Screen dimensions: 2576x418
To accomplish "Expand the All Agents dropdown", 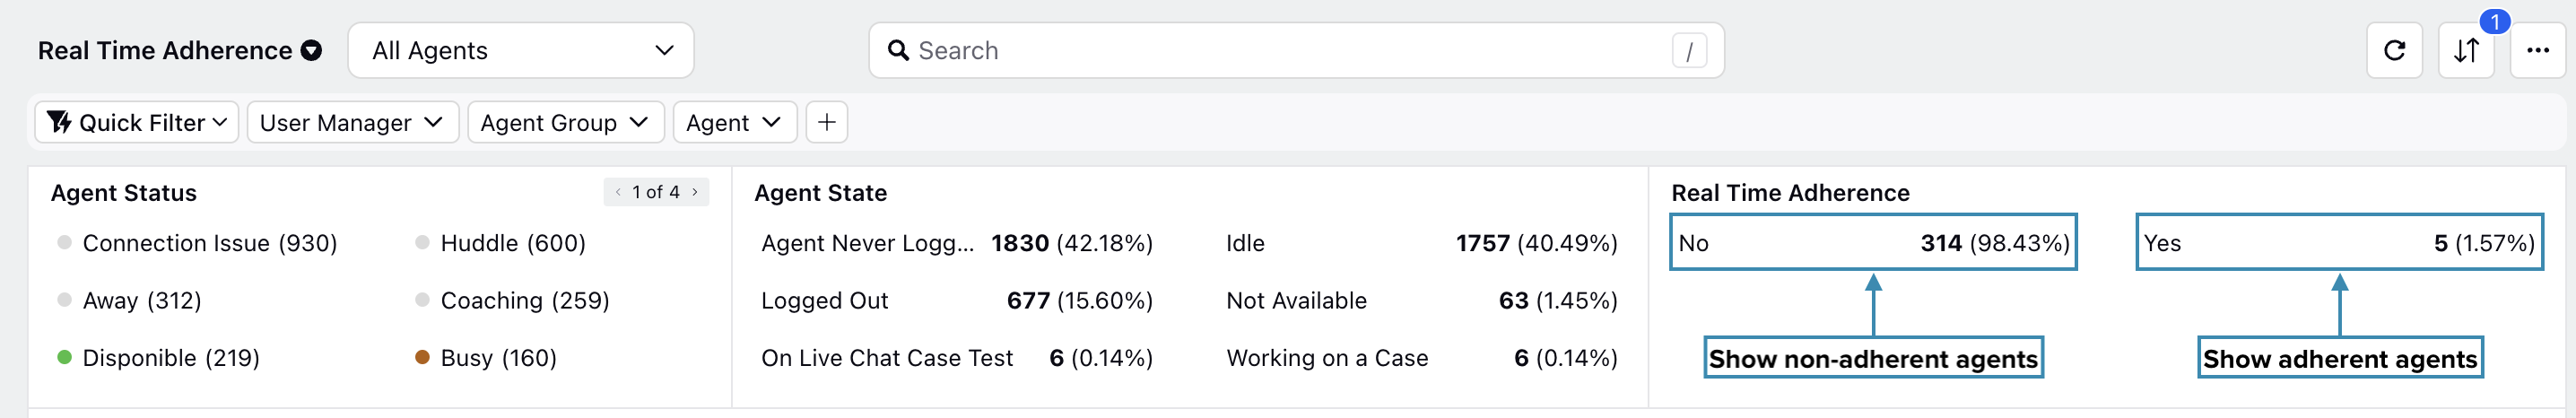I will coord(520,50).
